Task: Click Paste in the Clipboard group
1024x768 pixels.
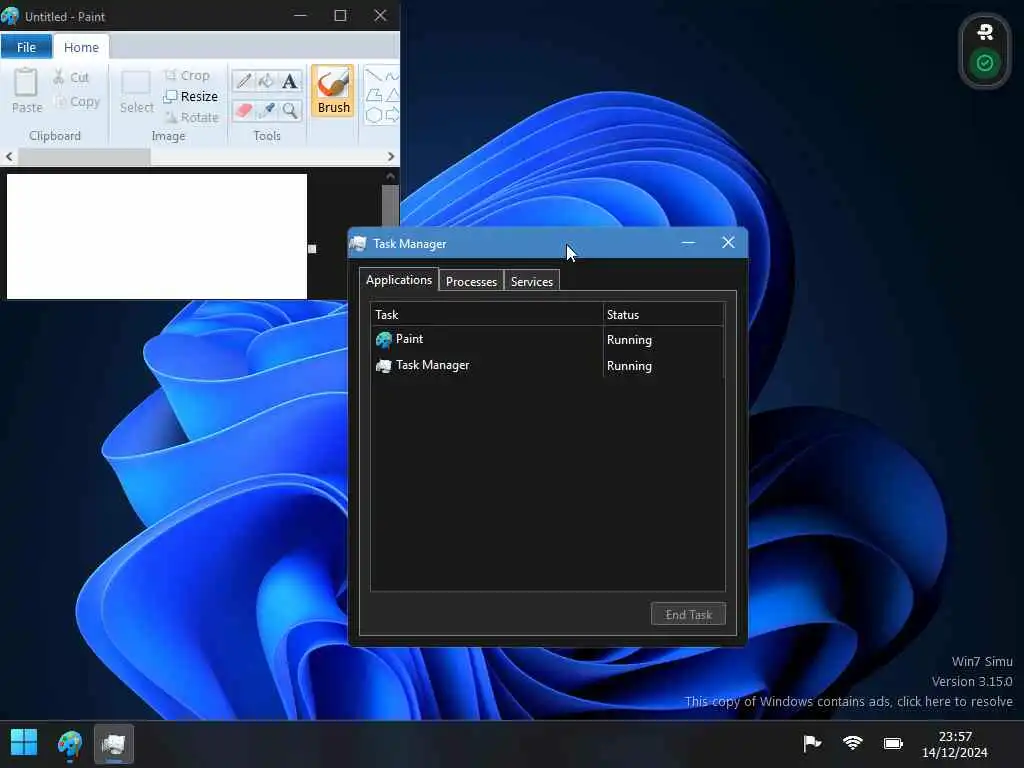Action: pos(27,91)
